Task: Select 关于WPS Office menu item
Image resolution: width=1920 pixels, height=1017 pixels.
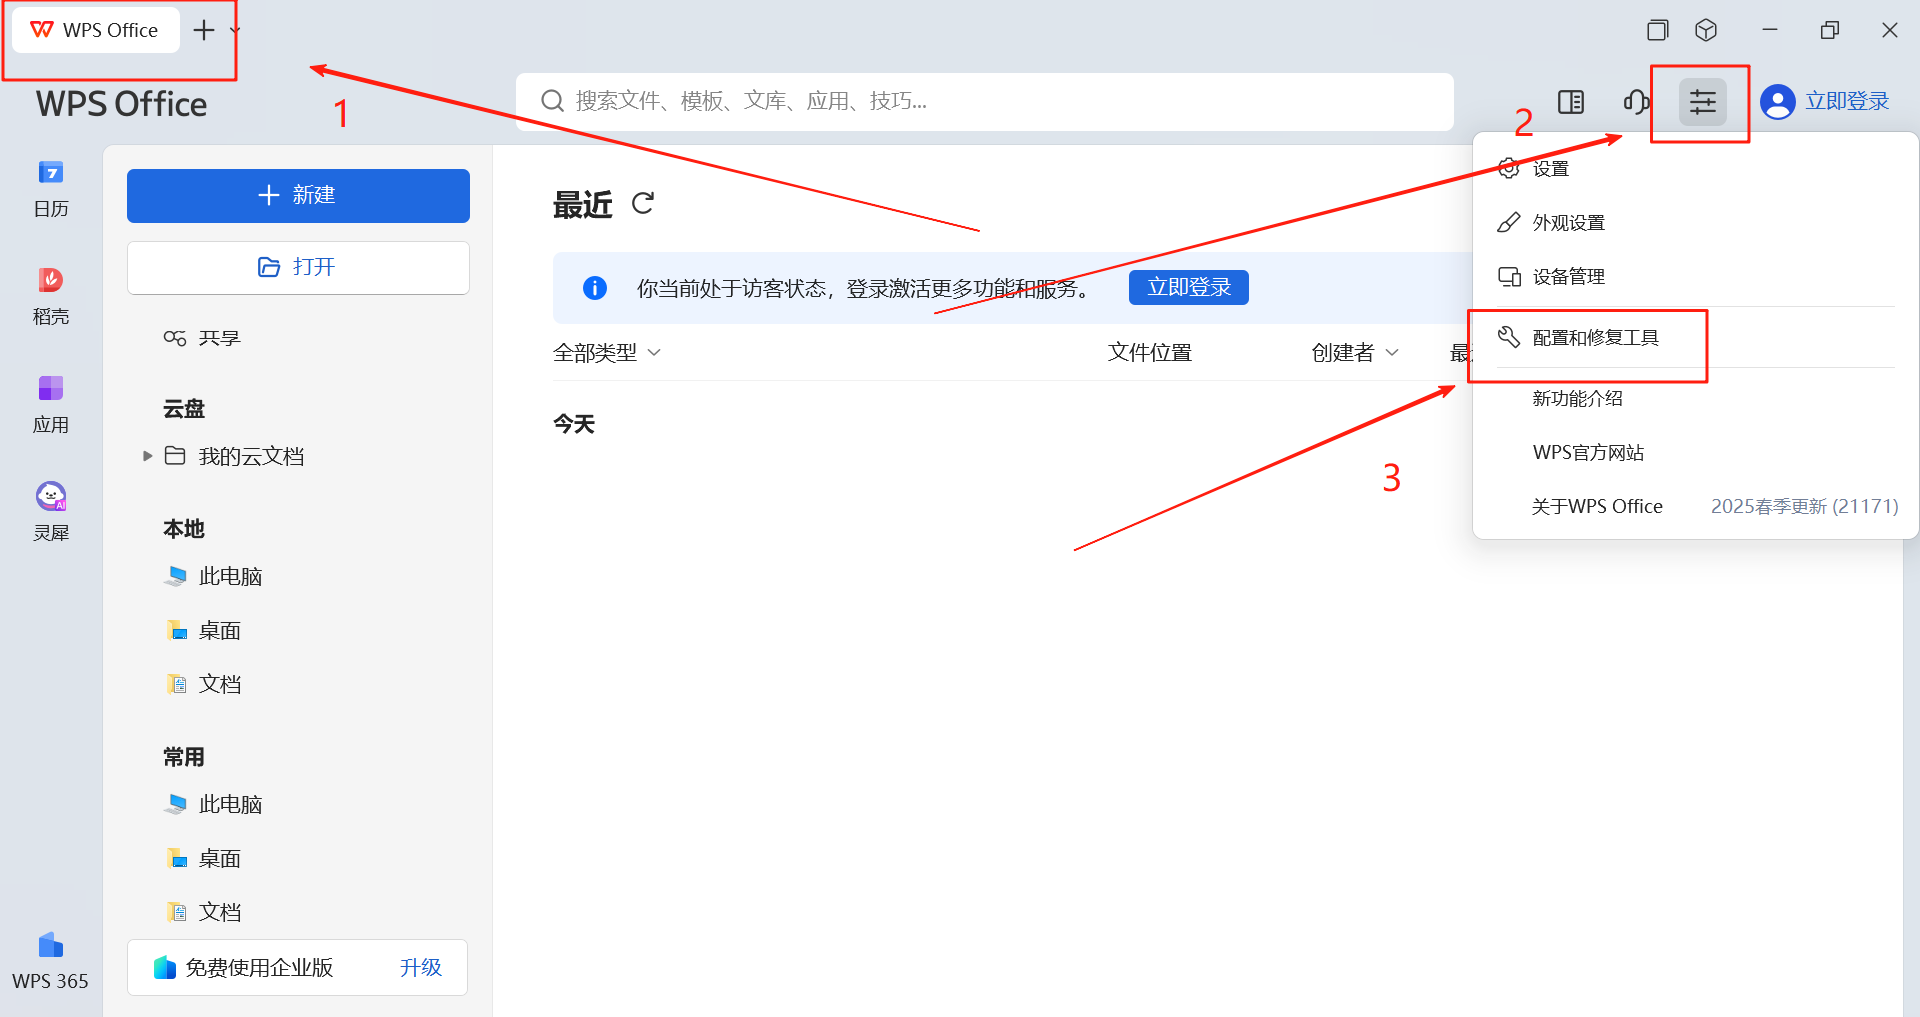Action: point(1696,506)
